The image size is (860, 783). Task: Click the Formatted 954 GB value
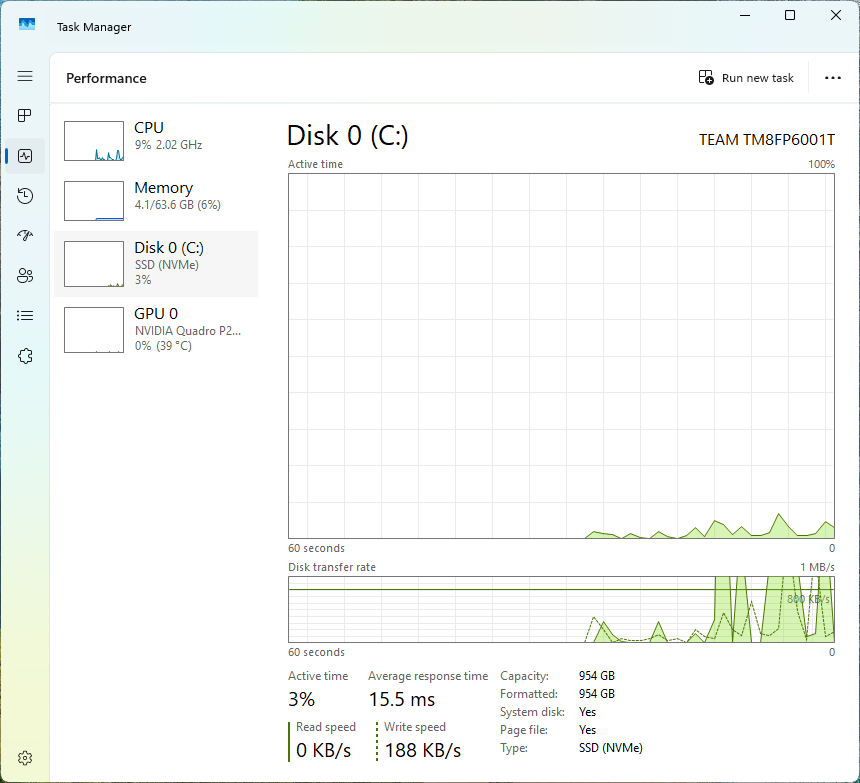(597, 694)
